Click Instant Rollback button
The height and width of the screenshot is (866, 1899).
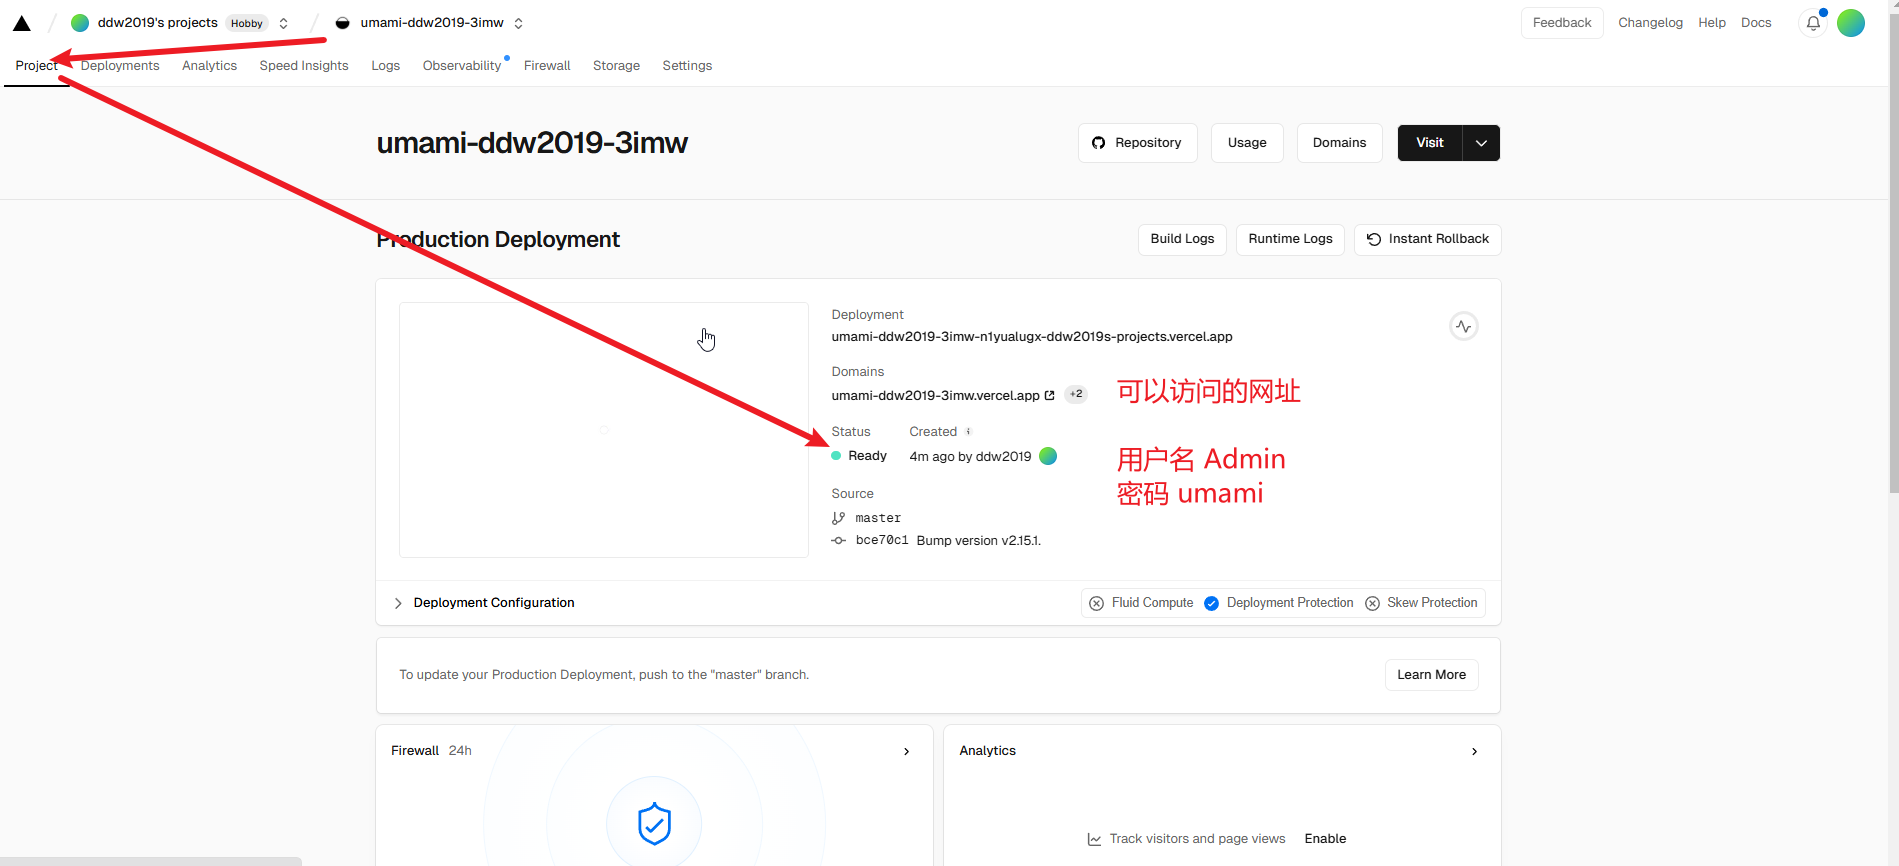point(1427,239)
